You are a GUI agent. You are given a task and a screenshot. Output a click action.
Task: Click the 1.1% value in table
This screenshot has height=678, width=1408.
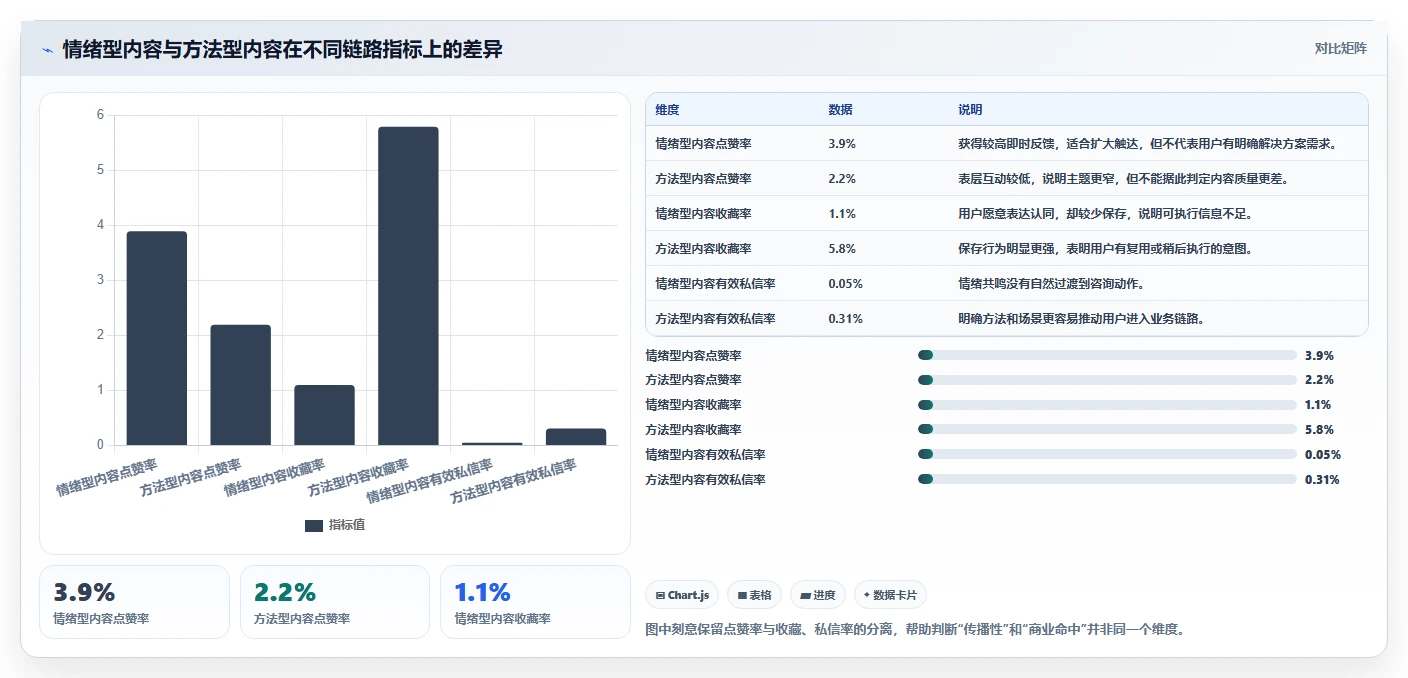tap(842, 214)
